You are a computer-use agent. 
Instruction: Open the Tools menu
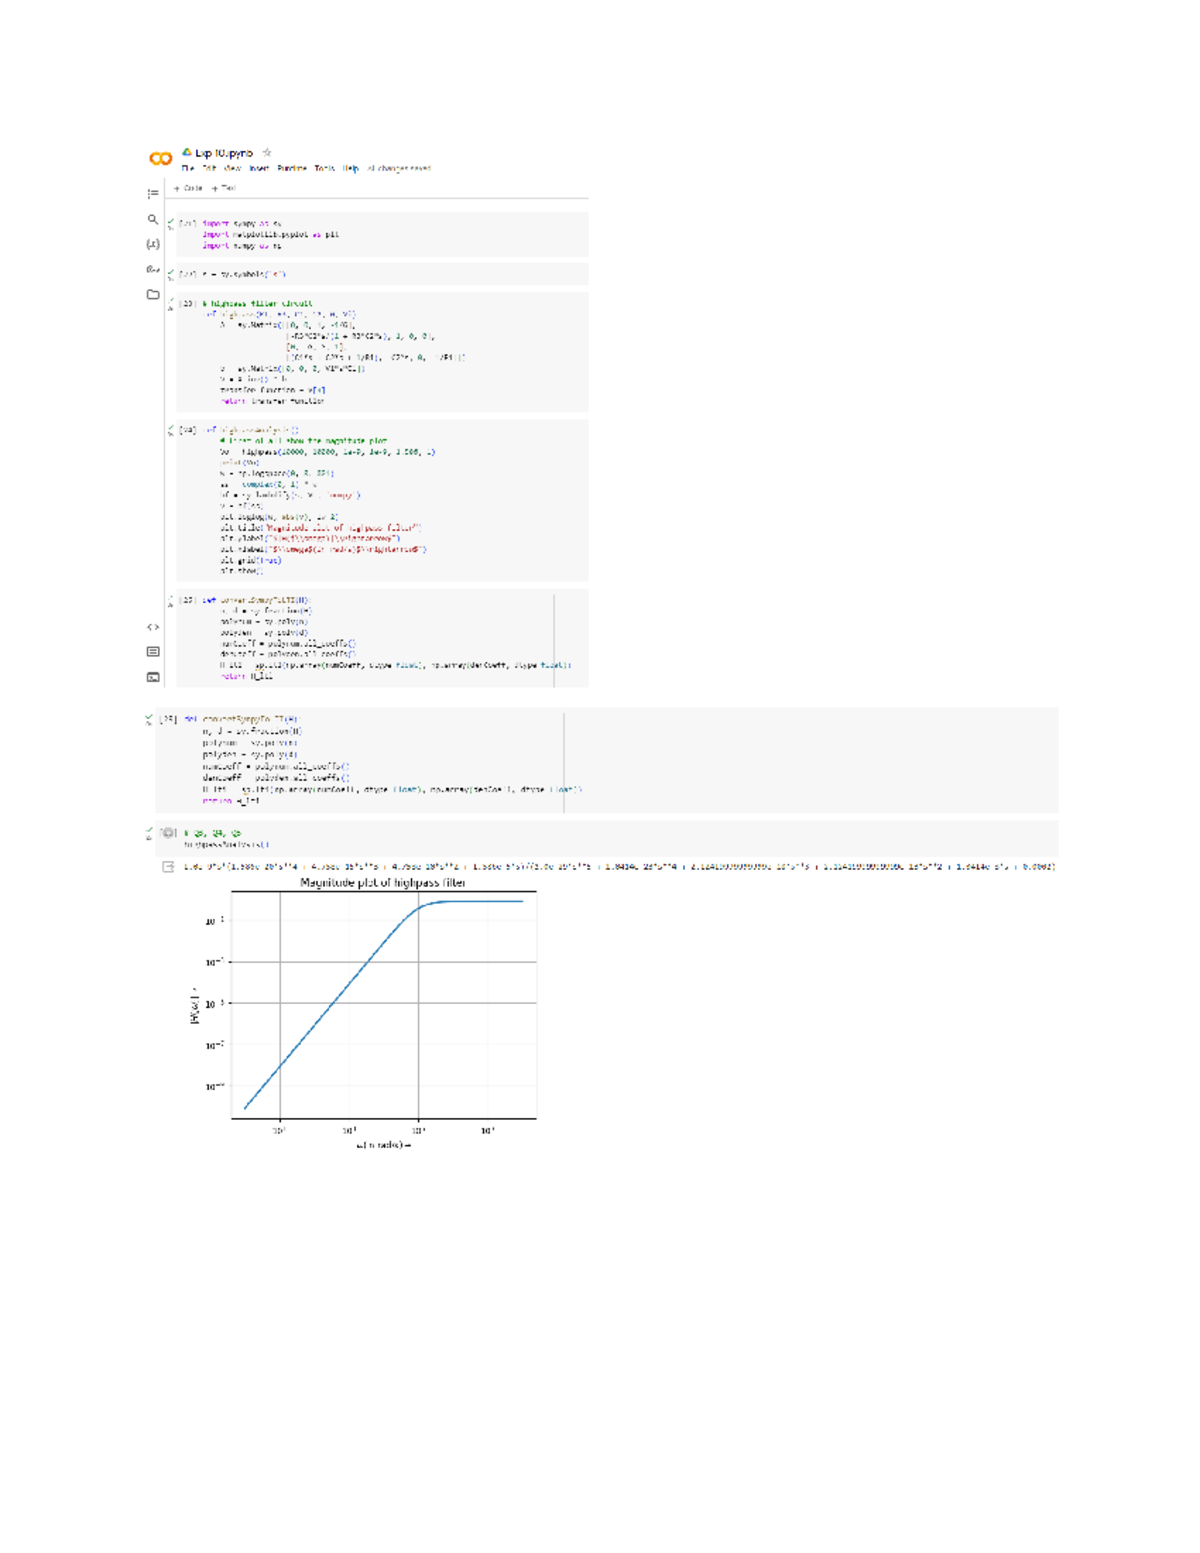tap(325, 168)
